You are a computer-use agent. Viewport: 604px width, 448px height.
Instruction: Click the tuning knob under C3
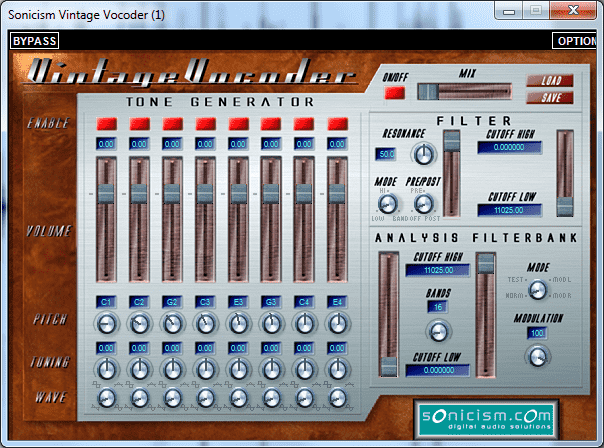206,369
